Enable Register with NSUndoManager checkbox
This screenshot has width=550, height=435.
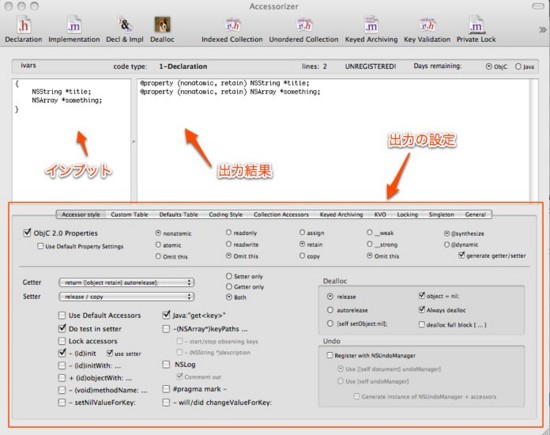point(329,355)
